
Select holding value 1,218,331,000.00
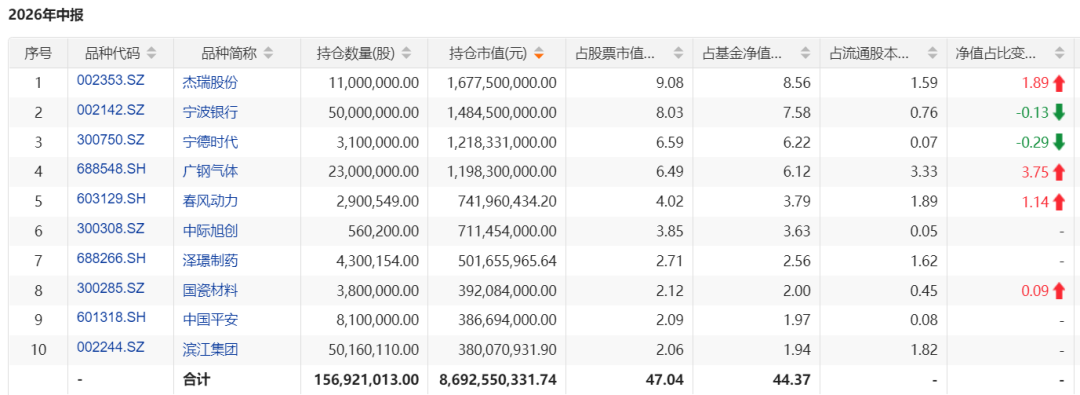(501, 143)
